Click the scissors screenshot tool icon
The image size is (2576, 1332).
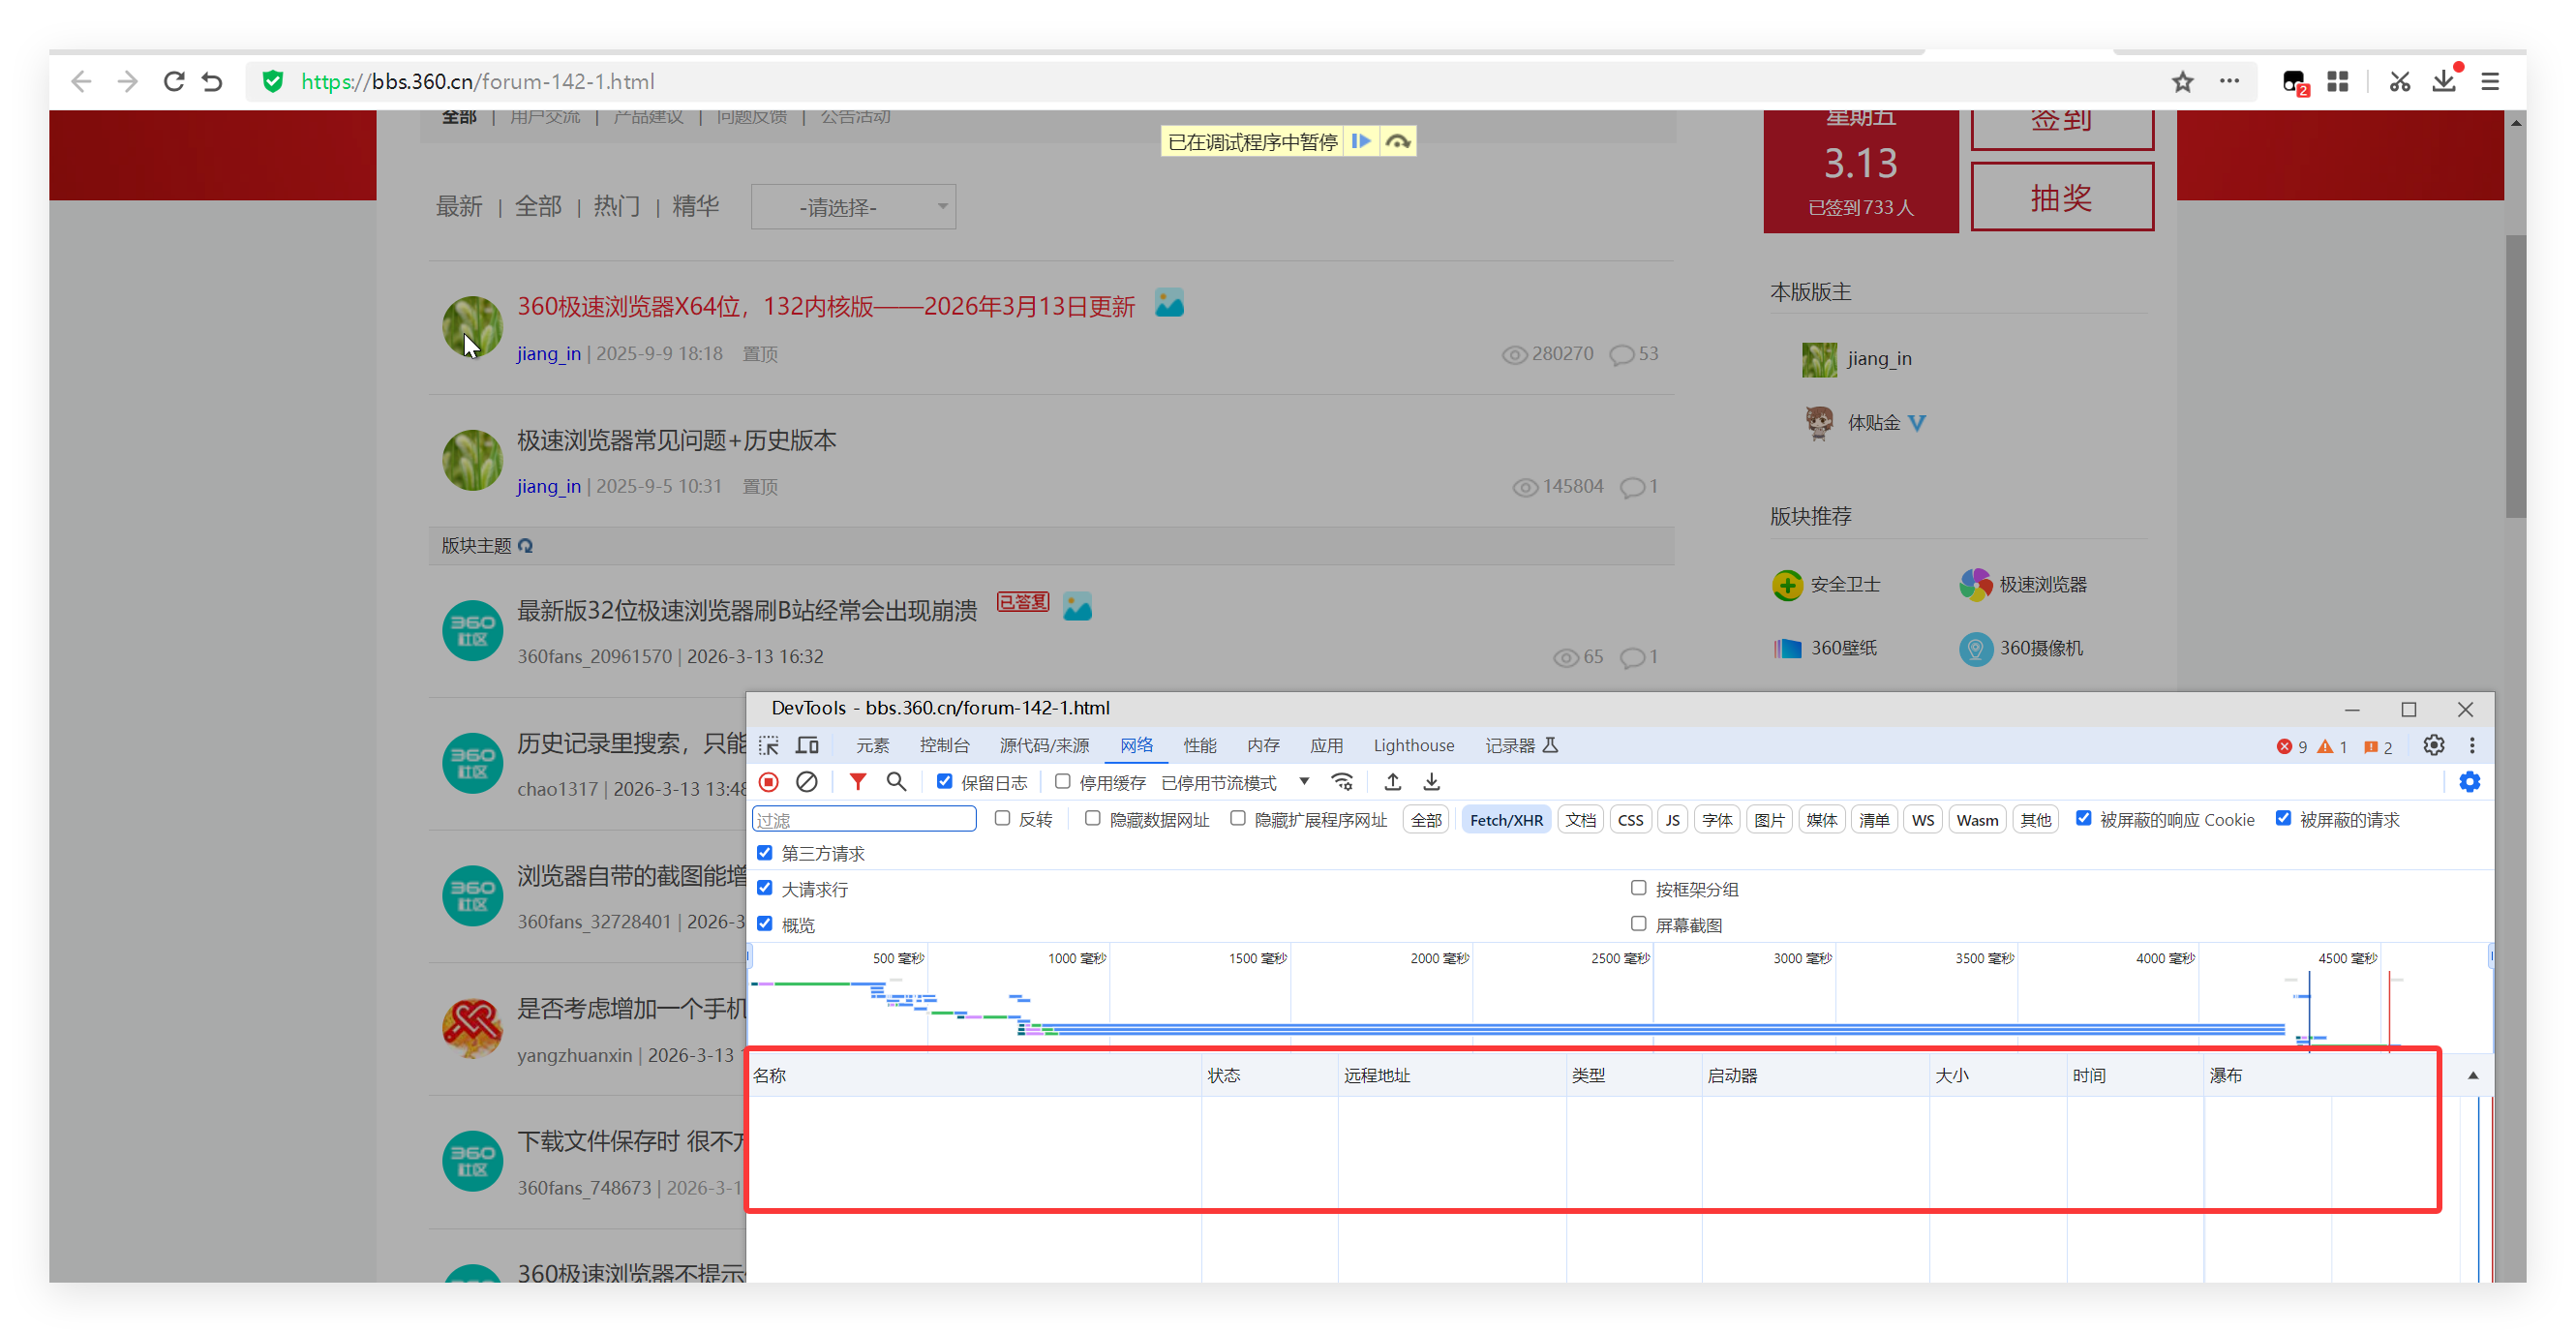pyautogui.click(x=2399, y=81)
